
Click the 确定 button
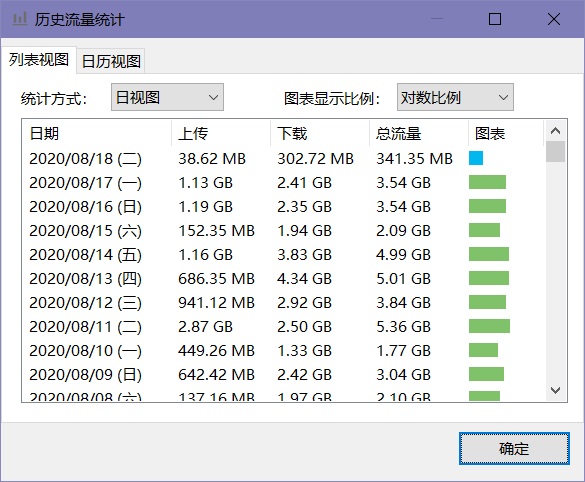click(x=514, y=448)
